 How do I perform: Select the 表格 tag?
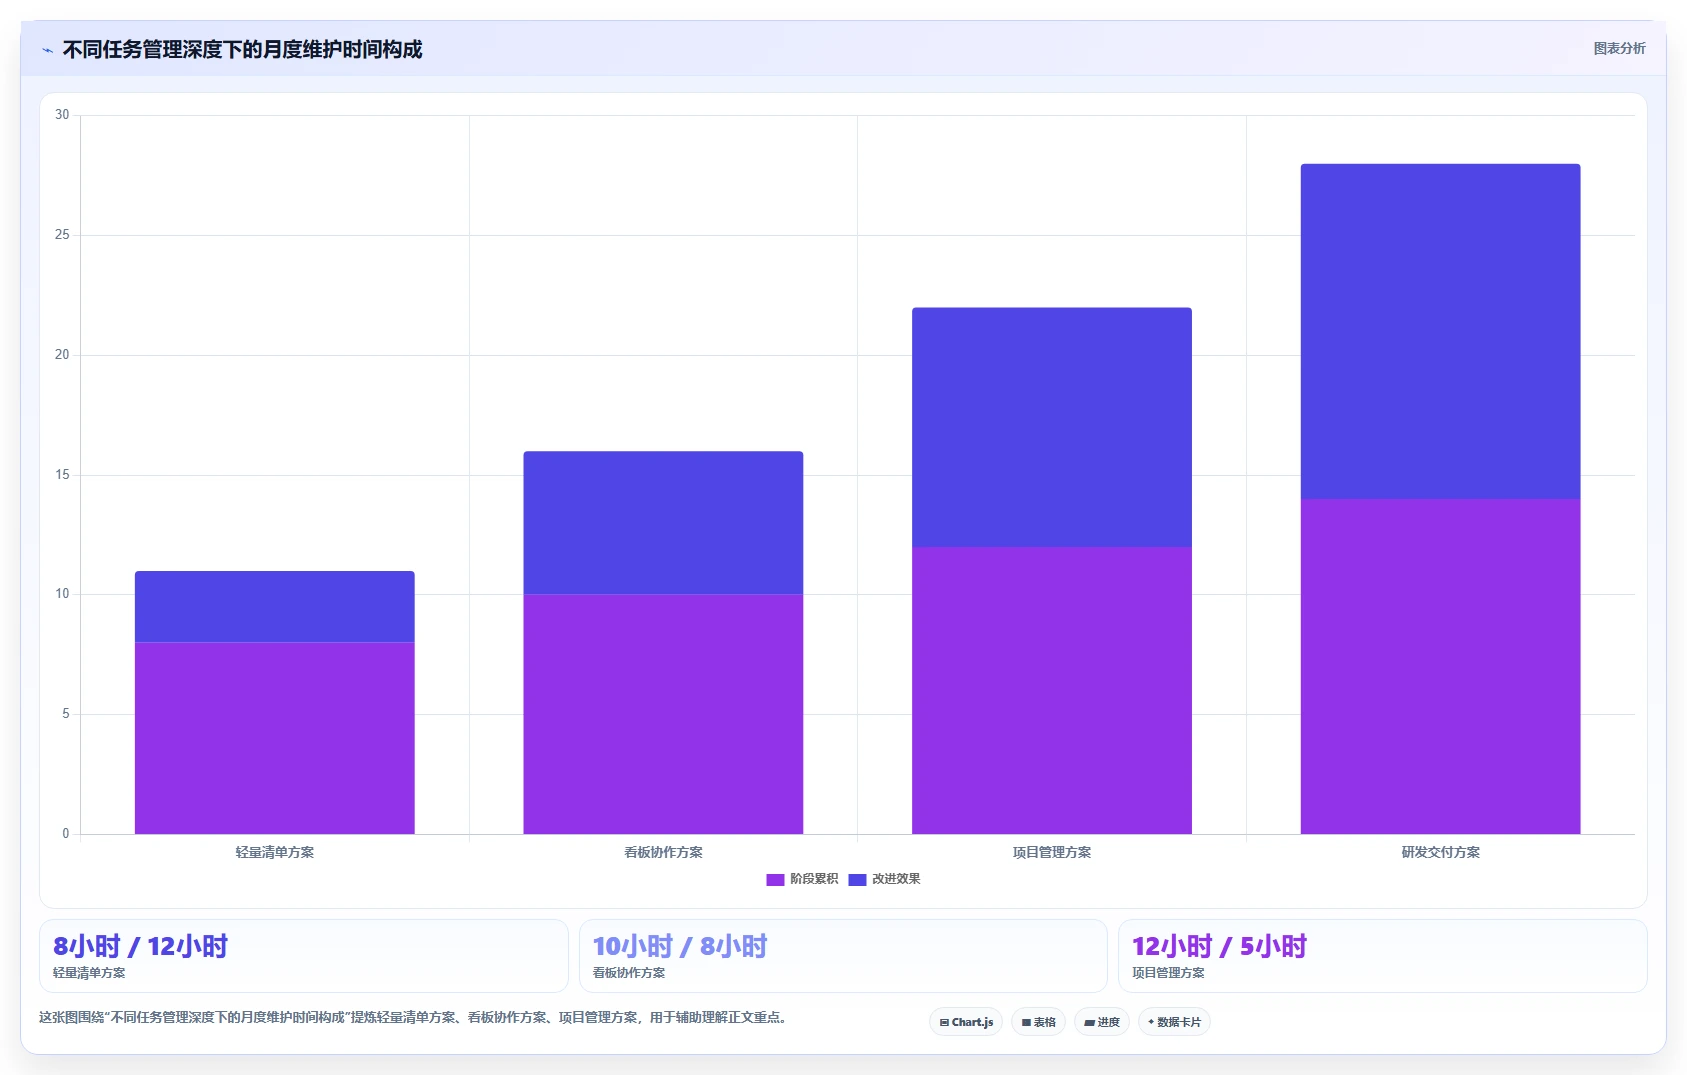[x=1039, y=1022]
